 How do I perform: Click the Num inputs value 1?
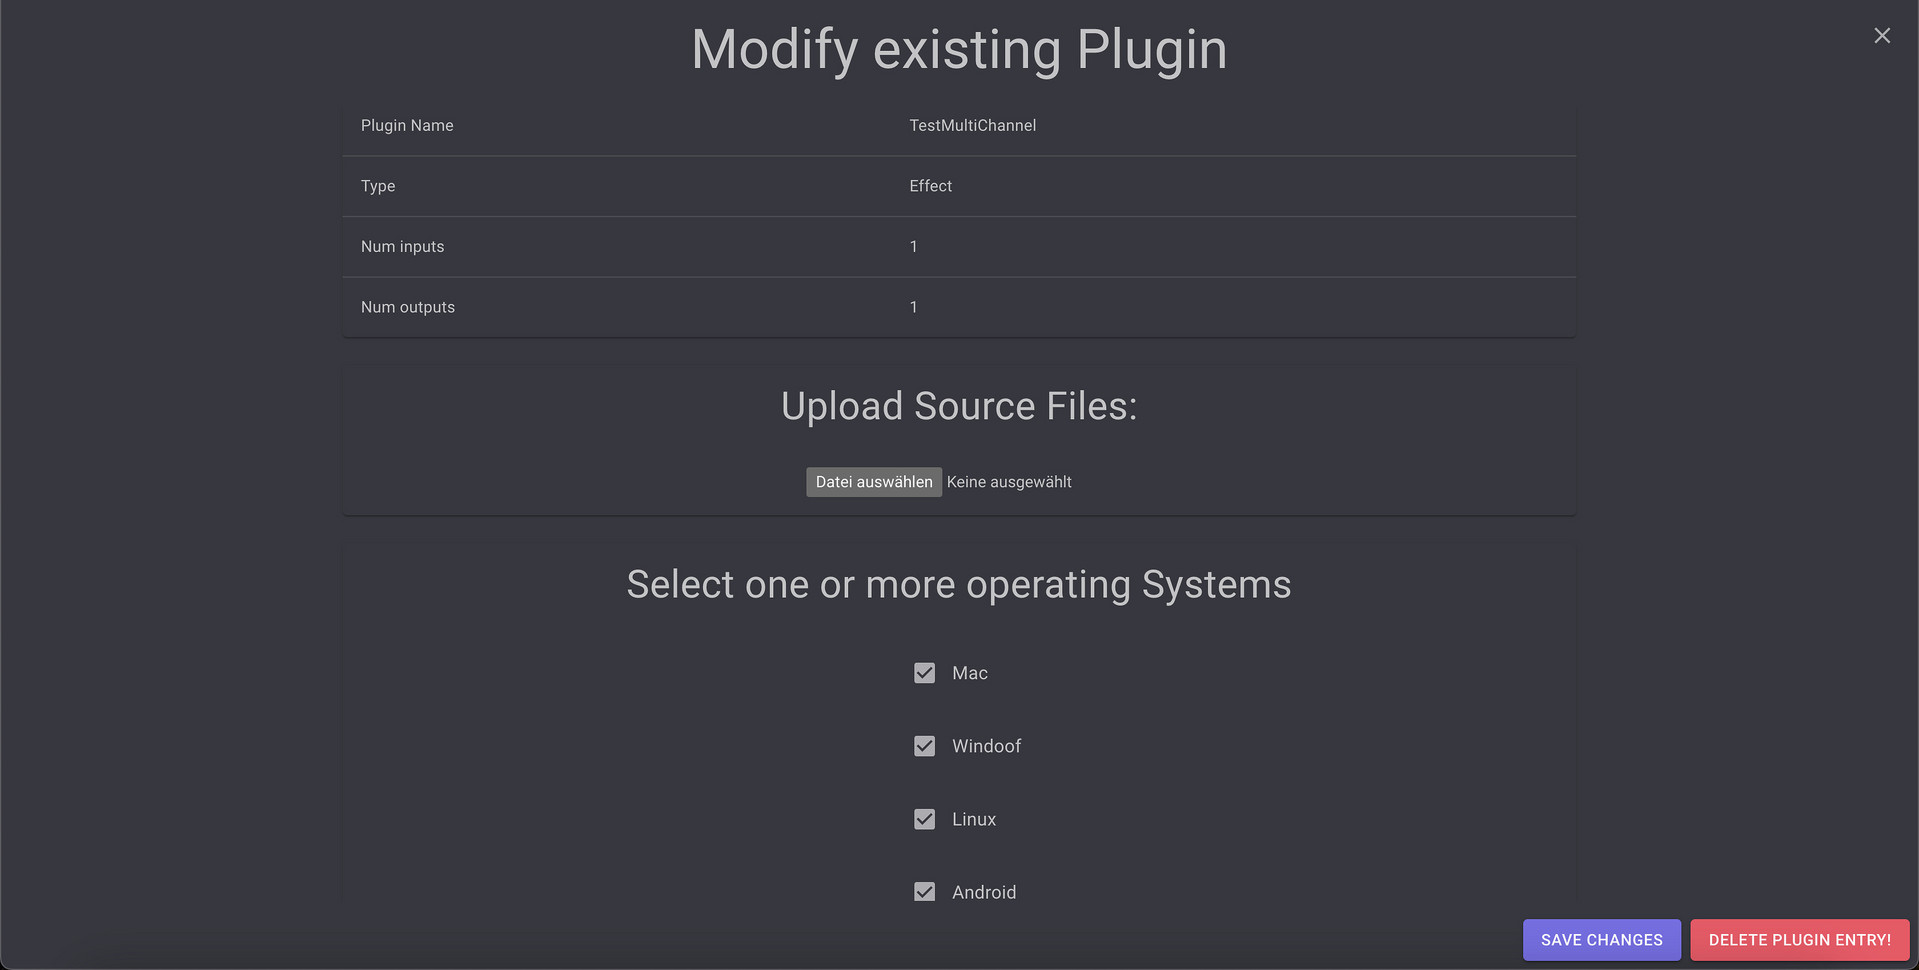tap(913, 247)
